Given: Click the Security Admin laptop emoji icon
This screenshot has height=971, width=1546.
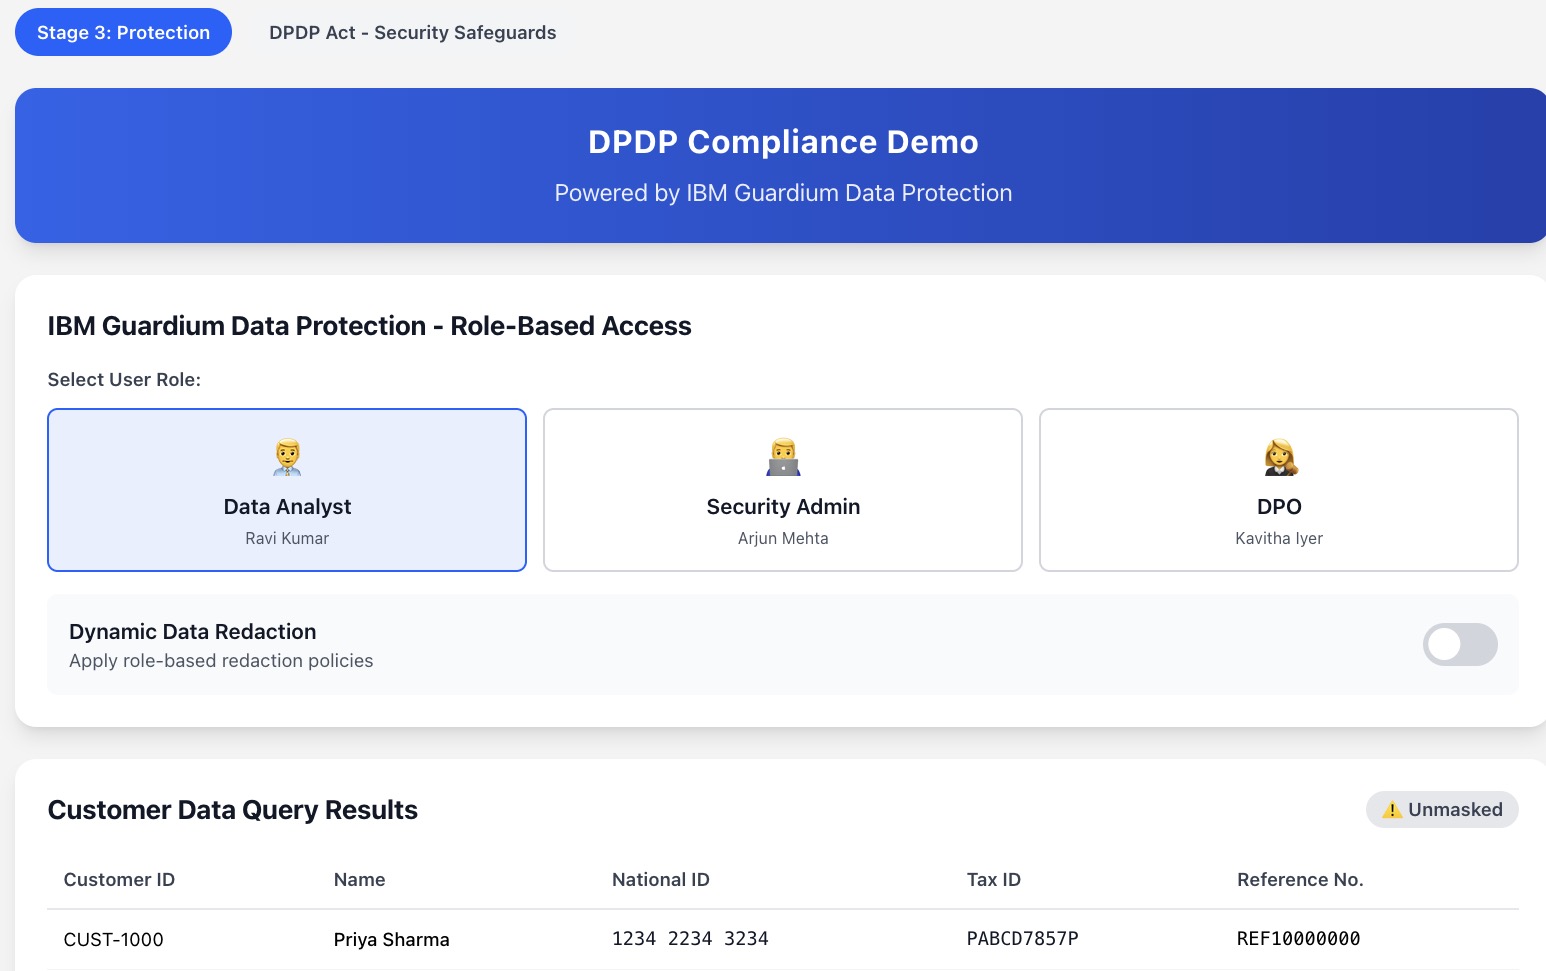Looking at the screenshot, I should [x=783, y=457].
